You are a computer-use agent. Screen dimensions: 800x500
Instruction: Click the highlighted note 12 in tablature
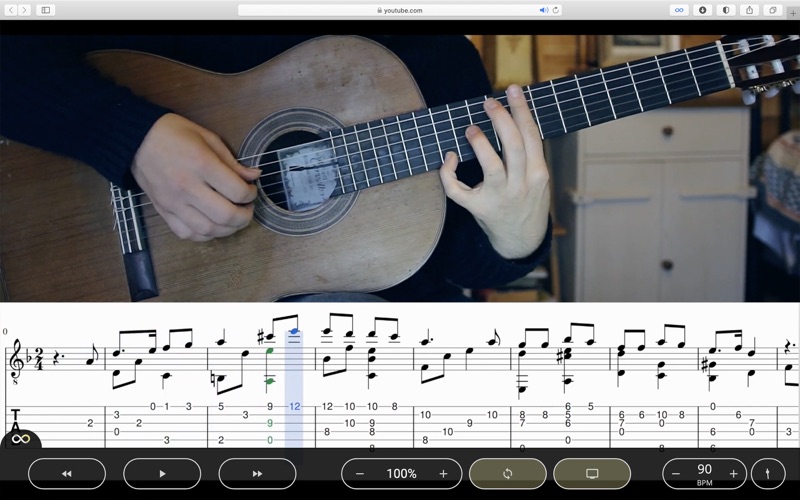click(x=294, y=407)
